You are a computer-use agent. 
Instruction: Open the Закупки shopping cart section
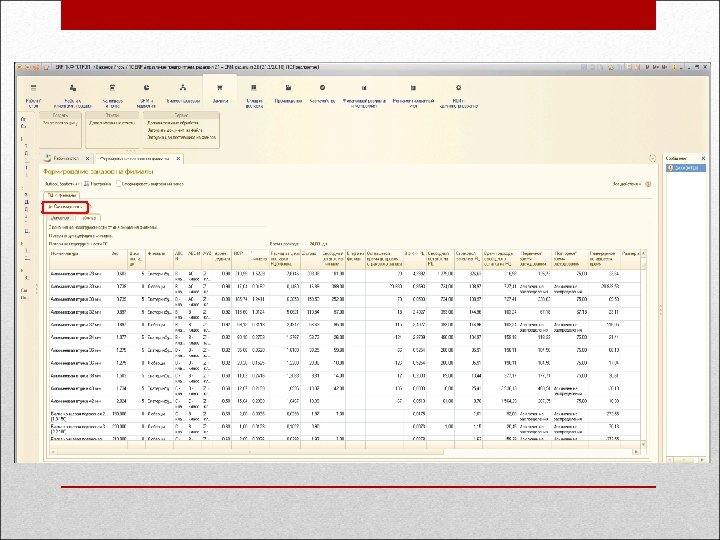pyautogui.click(x=220, y=89)
